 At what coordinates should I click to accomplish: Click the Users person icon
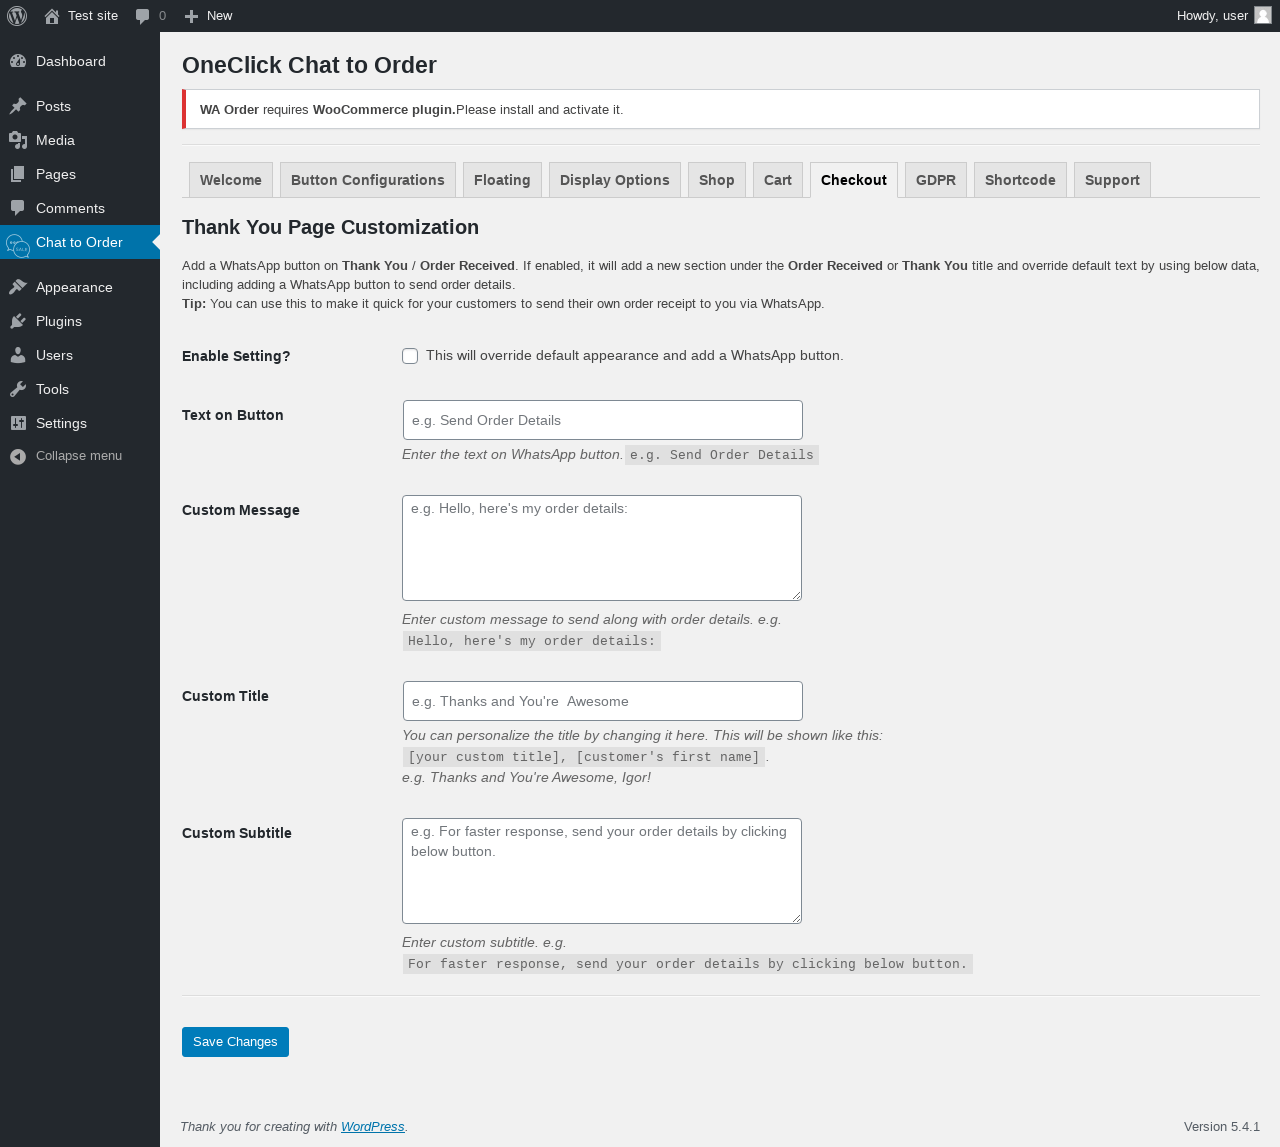click(x=18, y=355)
